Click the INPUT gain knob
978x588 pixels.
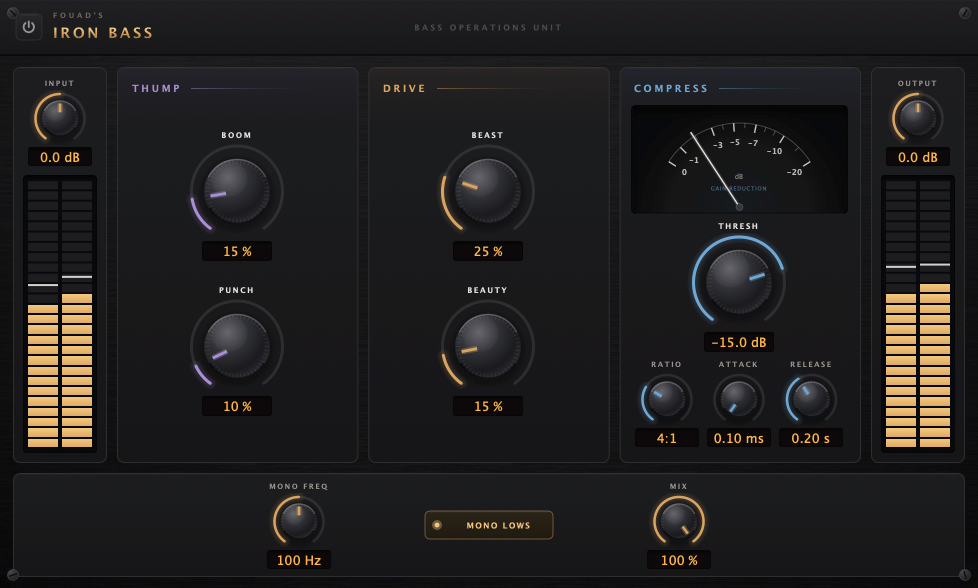coord(60,117)
